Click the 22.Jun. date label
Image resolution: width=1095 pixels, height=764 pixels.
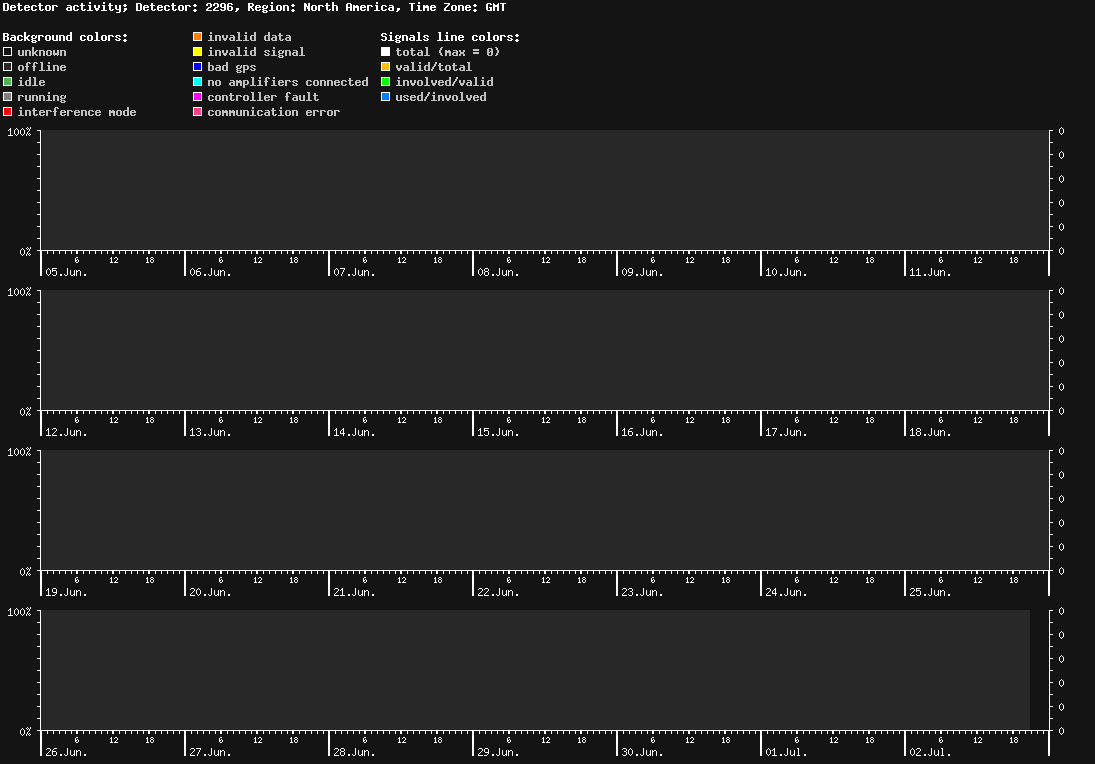point(499,592)
